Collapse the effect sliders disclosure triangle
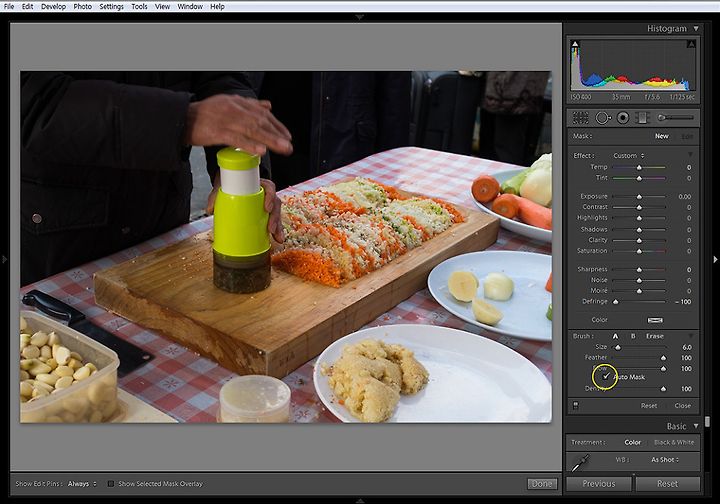The height and width of the screenshot is (504, 720). 690,154
